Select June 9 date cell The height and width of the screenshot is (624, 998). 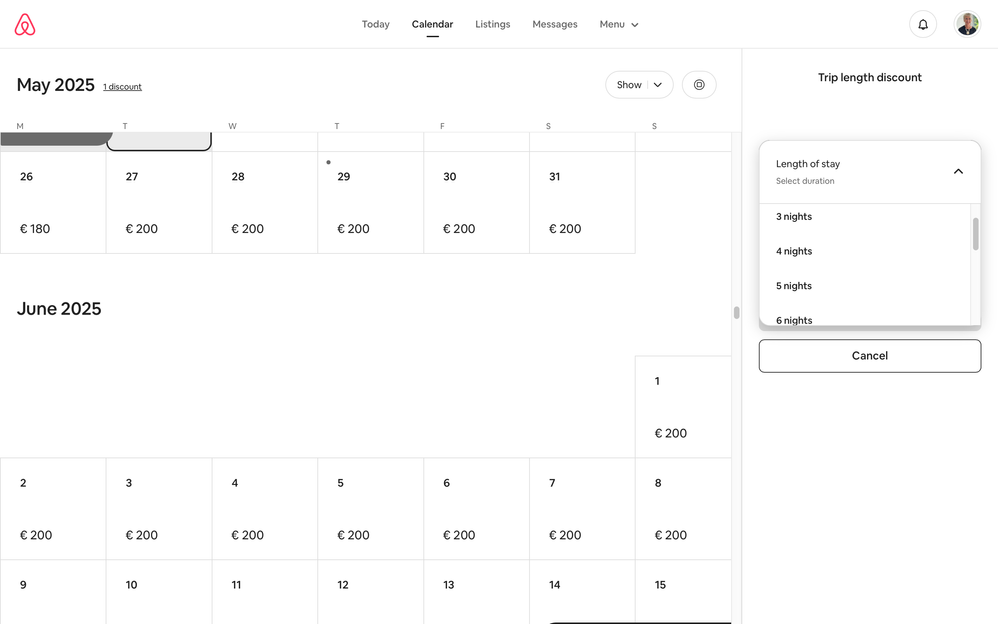[53, 592]
